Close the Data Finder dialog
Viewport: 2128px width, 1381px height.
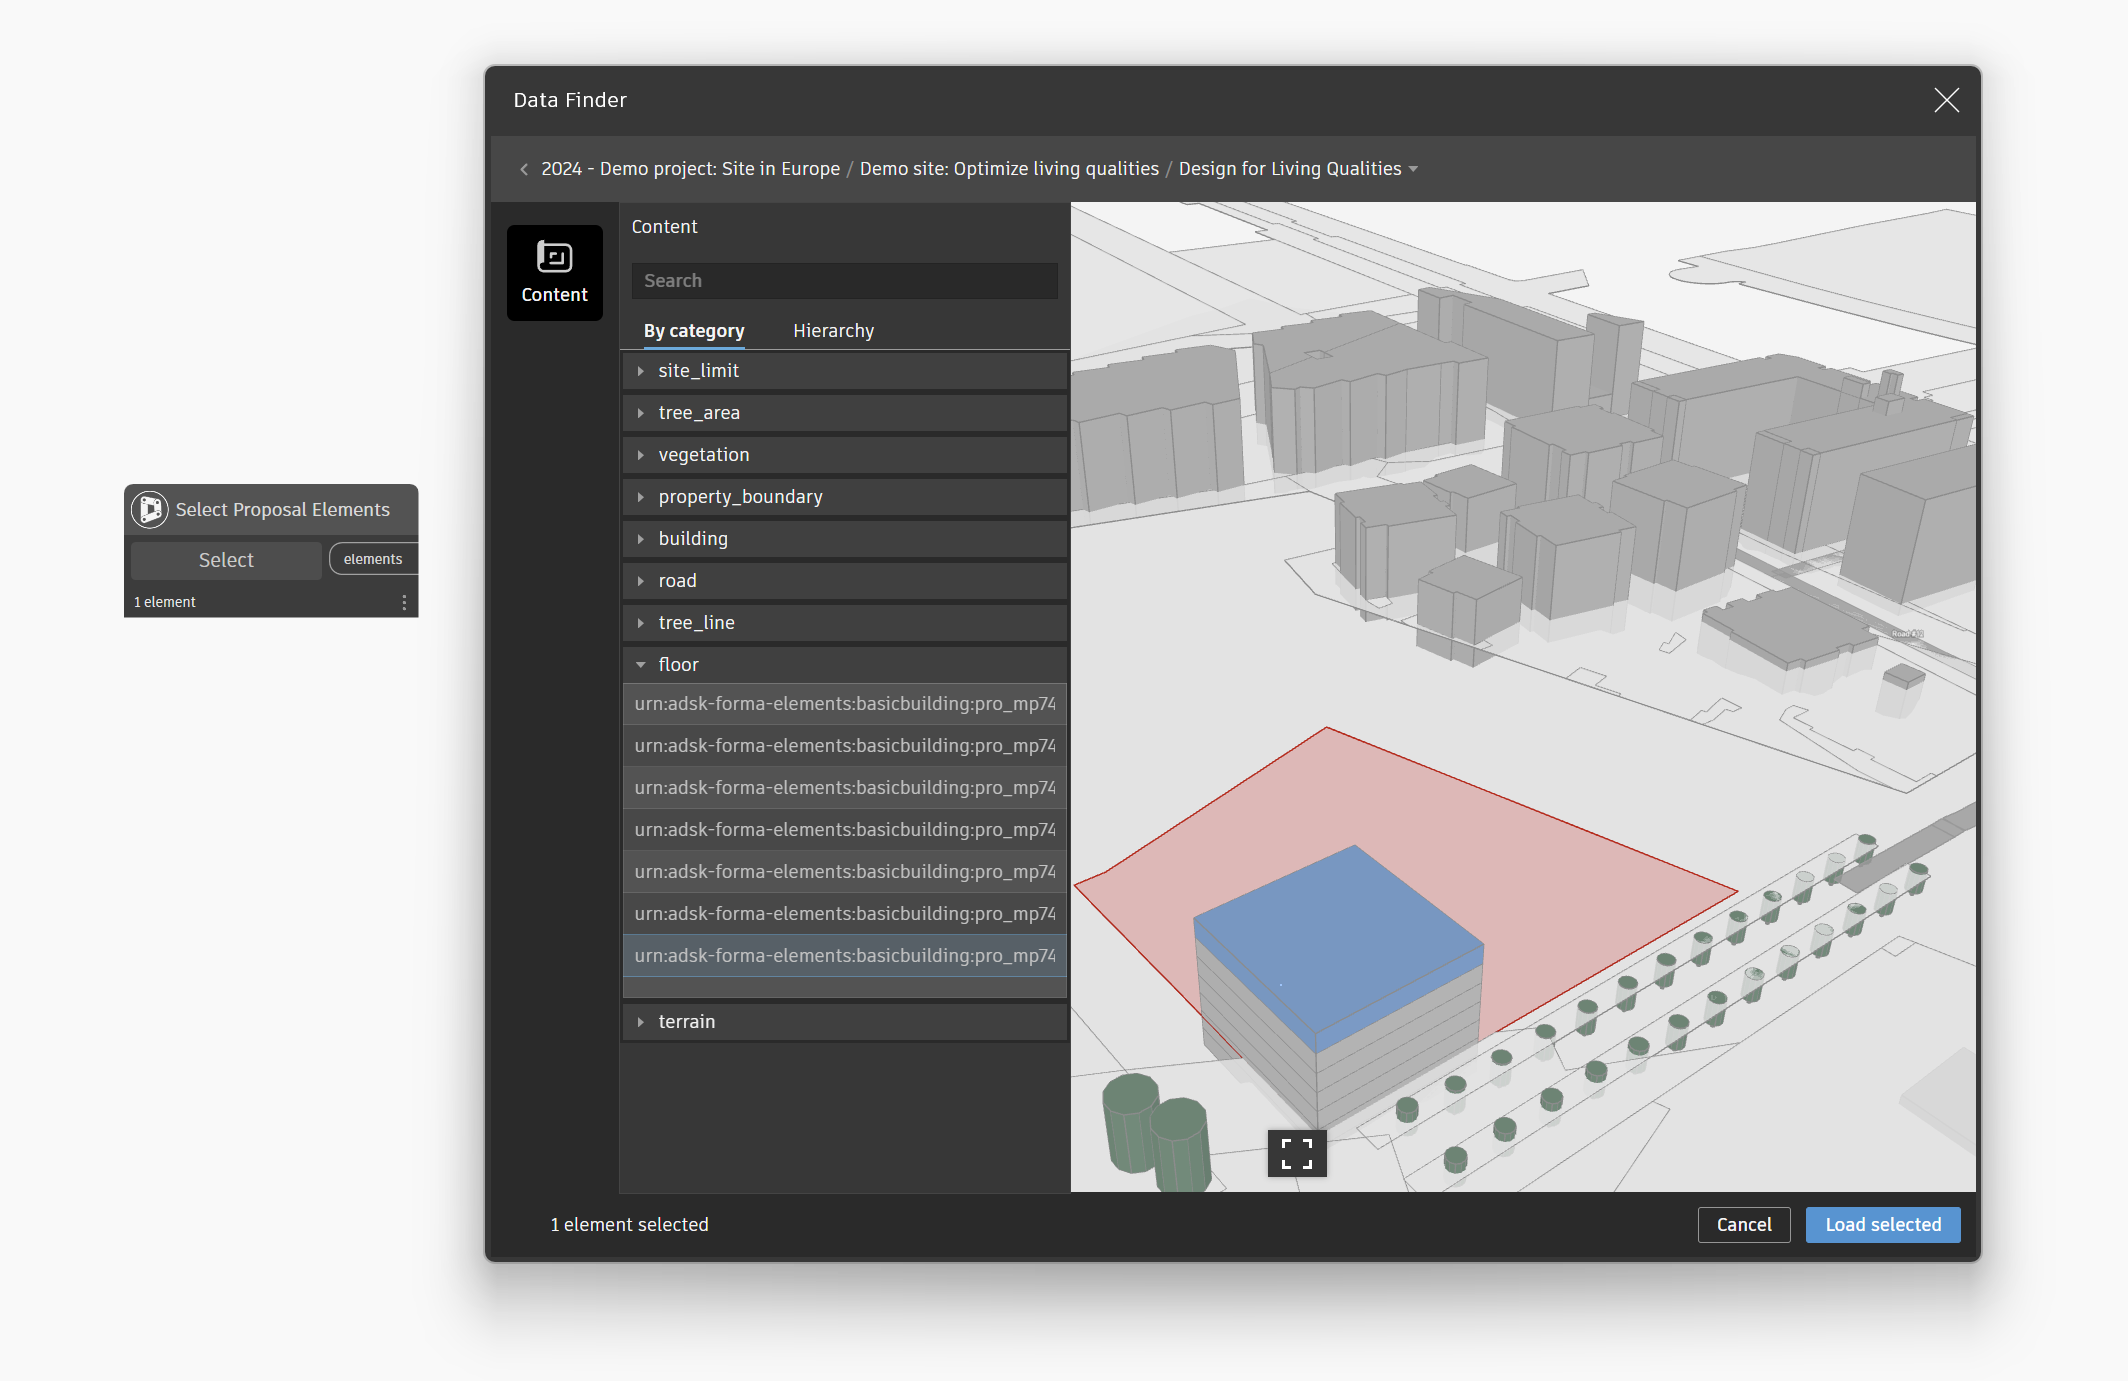(x=1945, y=100)
